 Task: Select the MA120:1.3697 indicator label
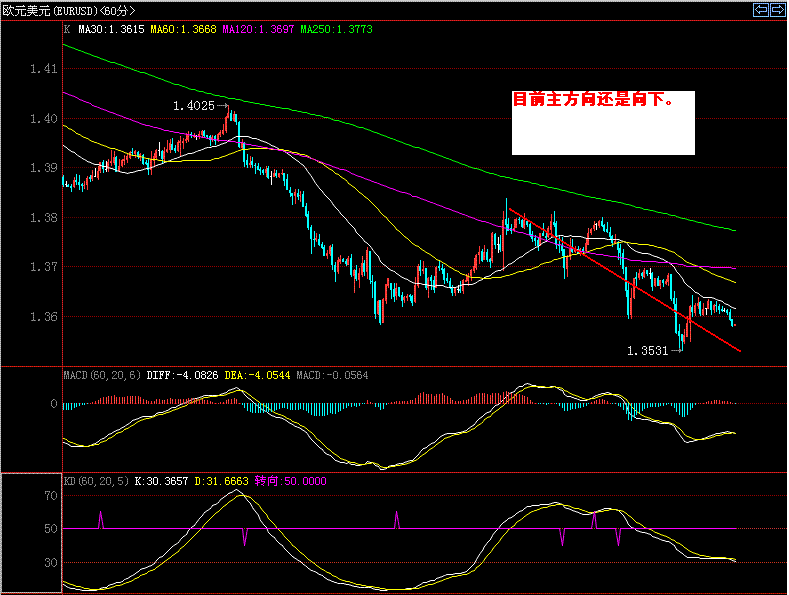click(x=258, y=29)
